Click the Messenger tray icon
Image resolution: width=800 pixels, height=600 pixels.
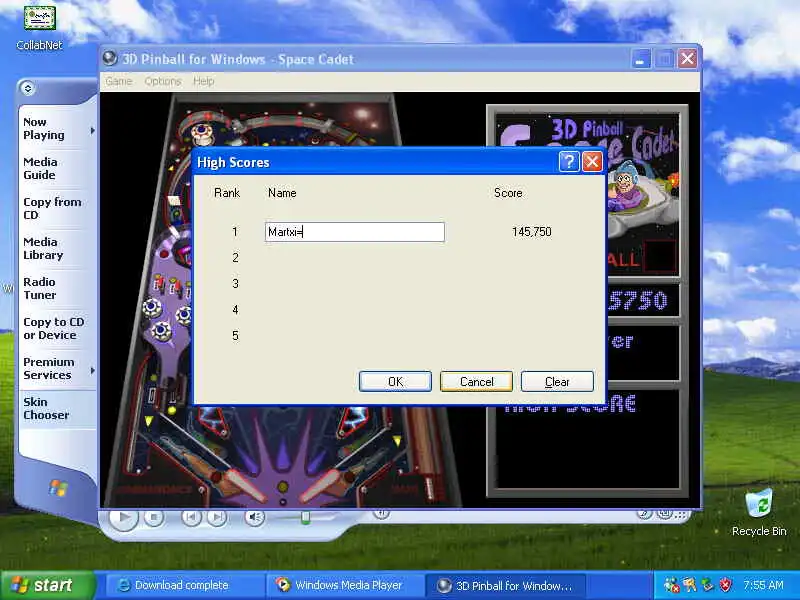[x=671, y=585]
